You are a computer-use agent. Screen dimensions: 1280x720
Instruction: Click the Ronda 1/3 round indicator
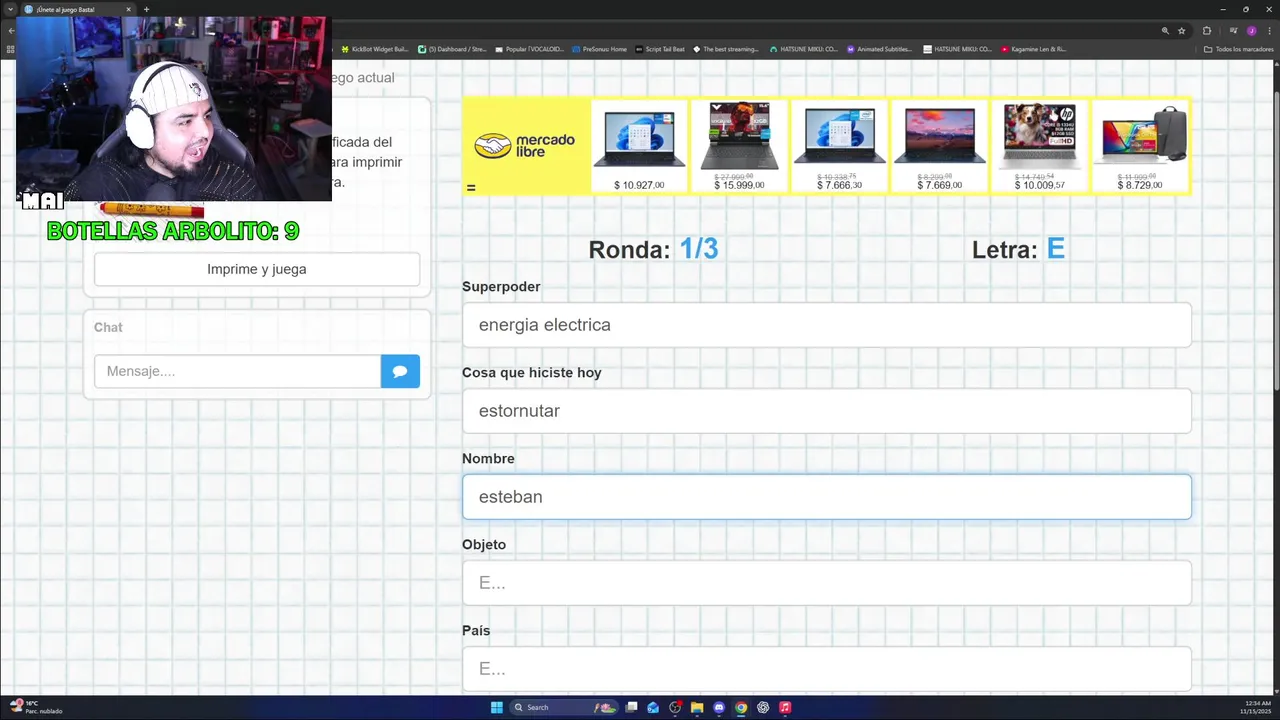tap(653, 249)
